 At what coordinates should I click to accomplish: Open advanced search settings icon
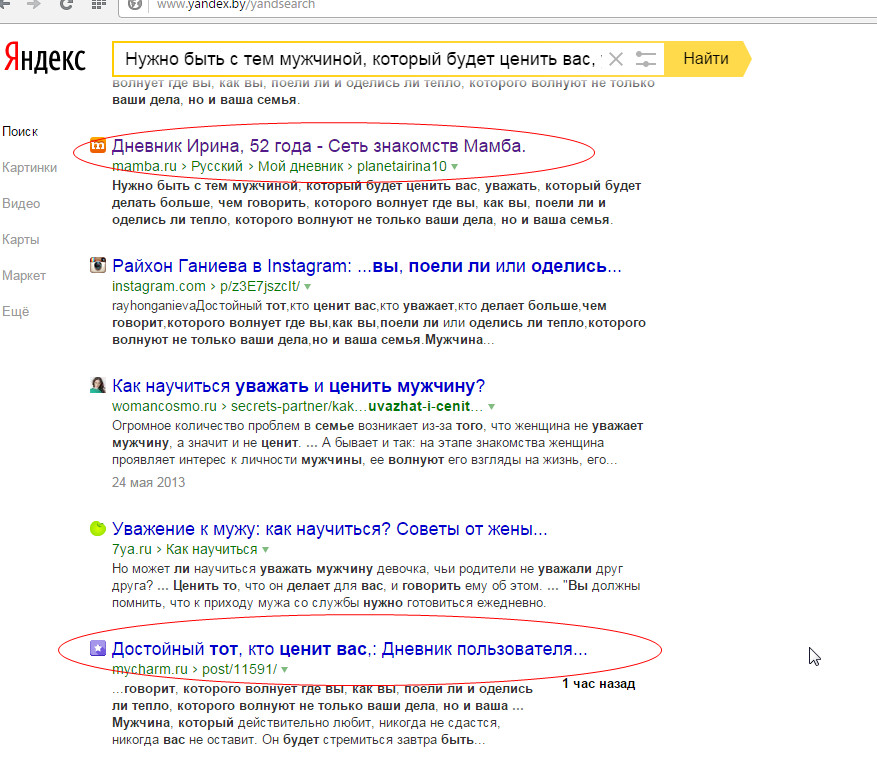(x=645, y=59)
